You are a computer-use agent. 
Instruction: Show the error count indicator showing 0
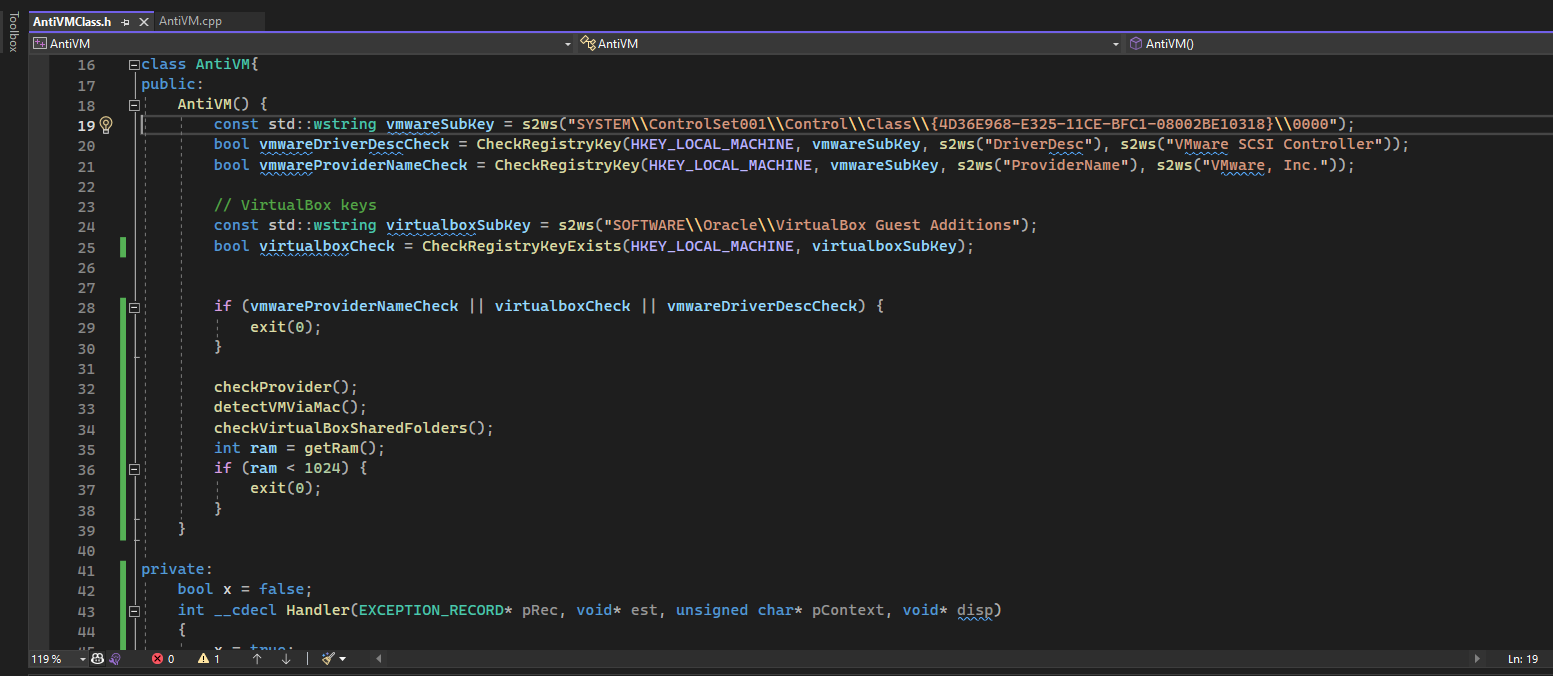pyautogui.click(x=162, y=659)
